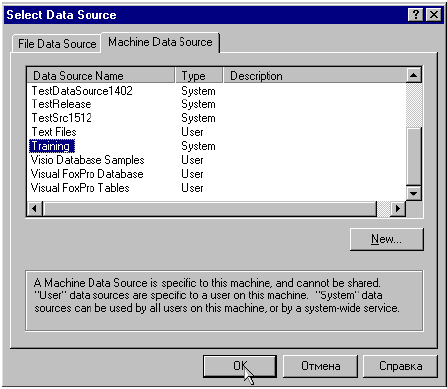Click the title bar help question mark
Screen dimensions: 447x389
coord(416,15)
